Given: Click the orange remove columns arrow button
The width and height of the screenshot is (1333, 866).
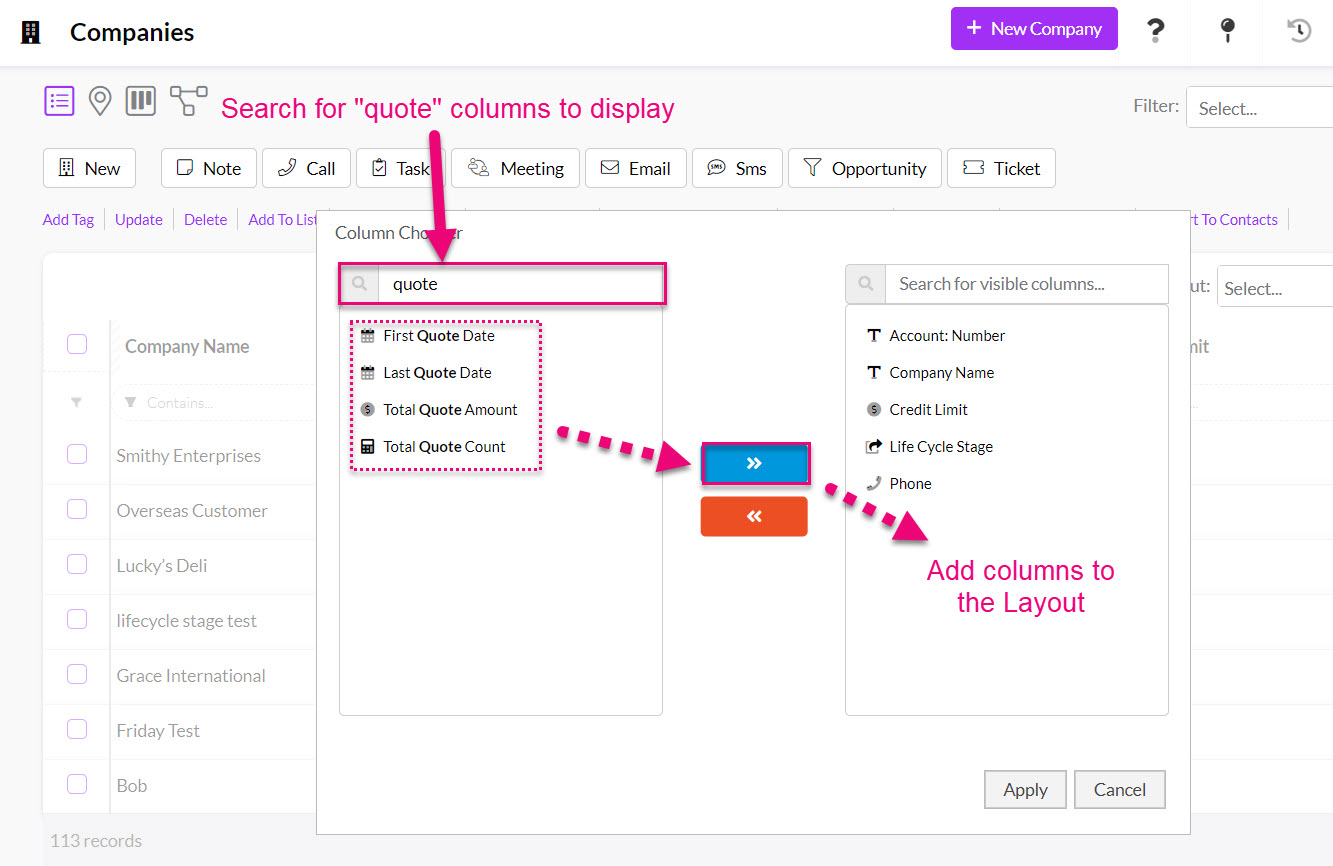Looking at the screenshot, I should pyautogui.click(x=754, y=516).
